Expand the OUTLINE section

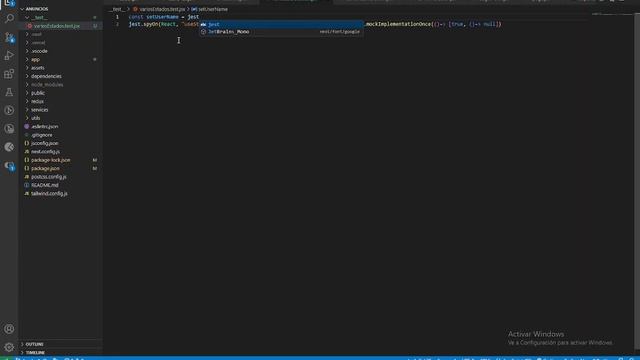[x=35, y=344]
